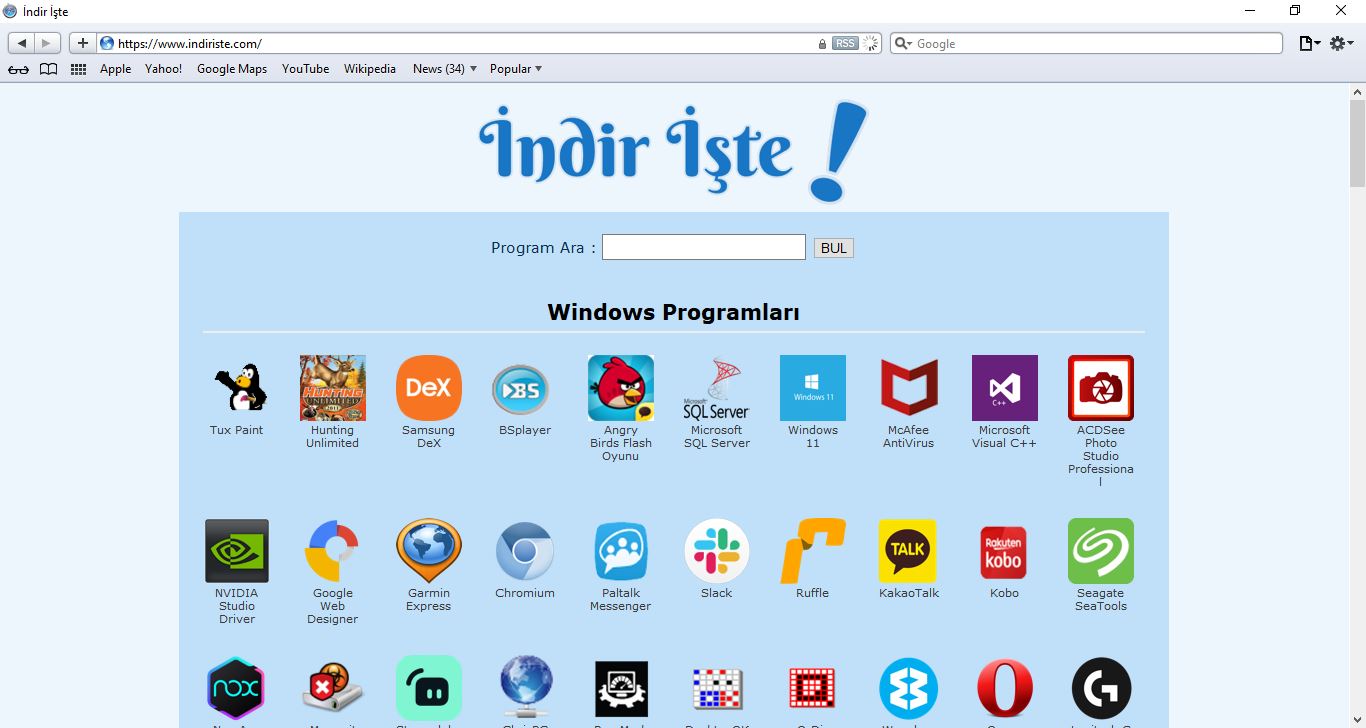Click the İndir İşte logo
The image size is (1366, 728).
673,150
